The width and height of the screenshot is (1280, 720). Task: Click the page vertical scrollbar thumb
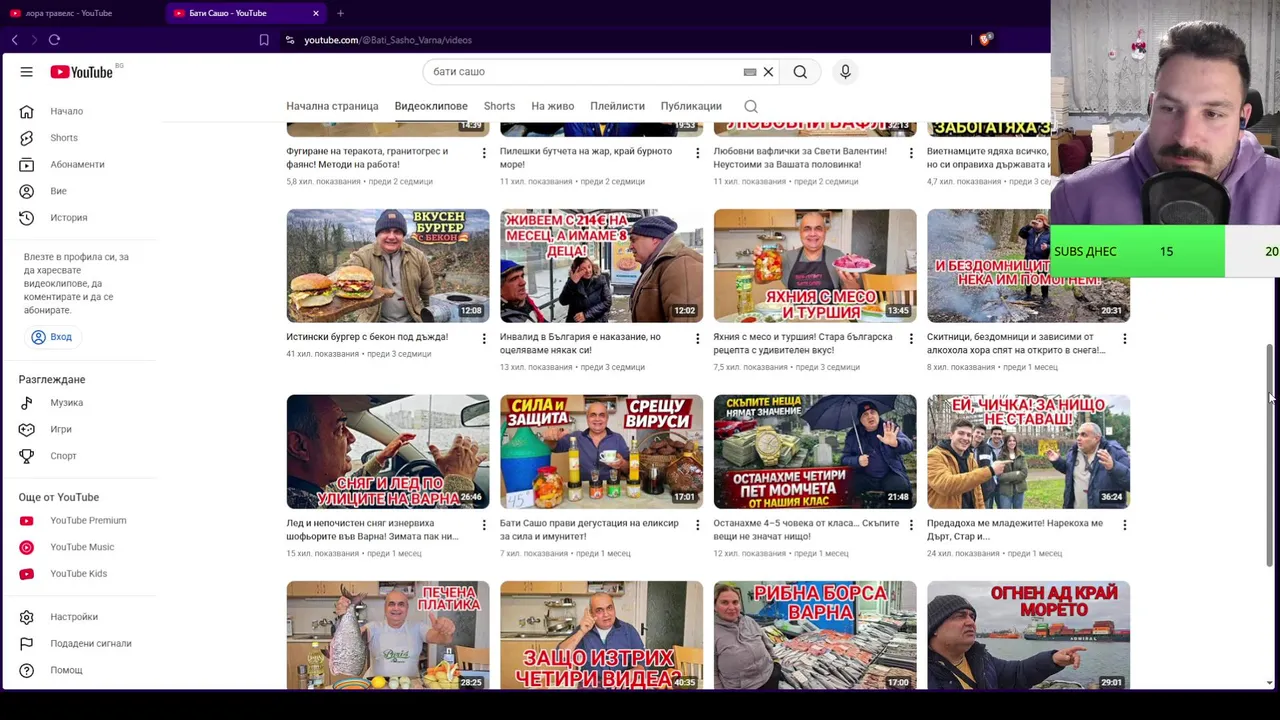1270,455
